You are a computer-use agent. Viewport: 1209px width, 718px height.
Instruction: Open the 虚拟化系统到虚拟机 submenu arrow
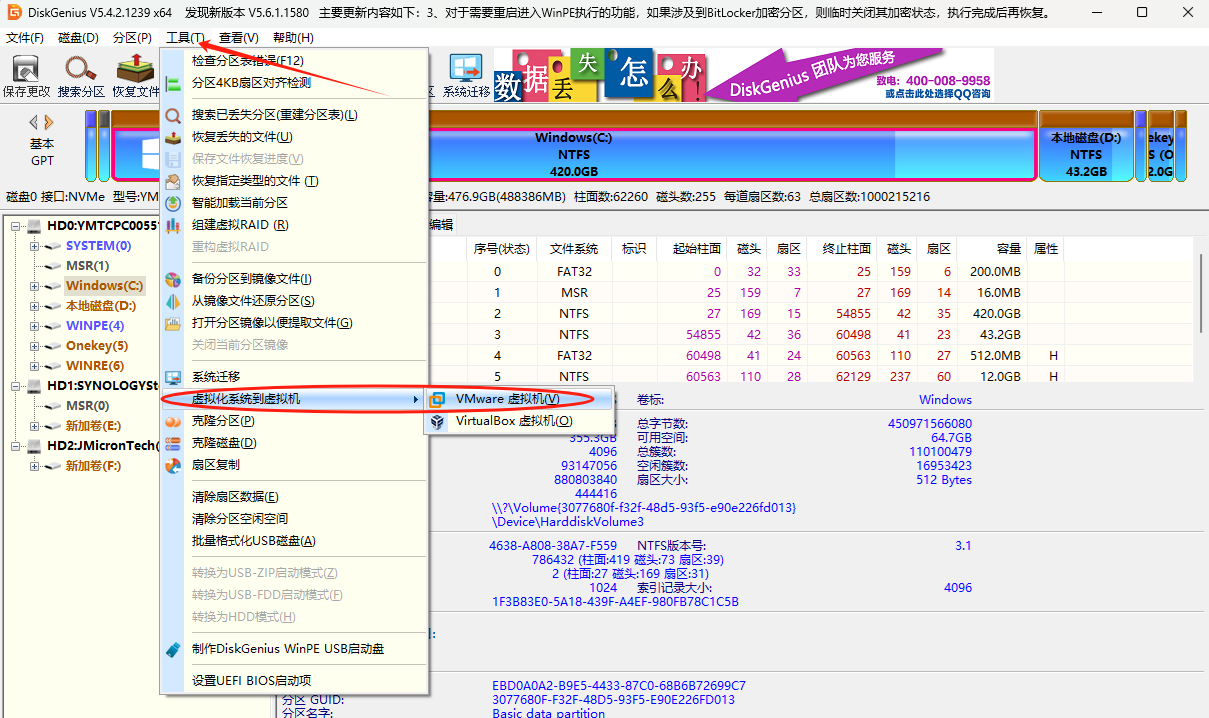tap(415, 399)
